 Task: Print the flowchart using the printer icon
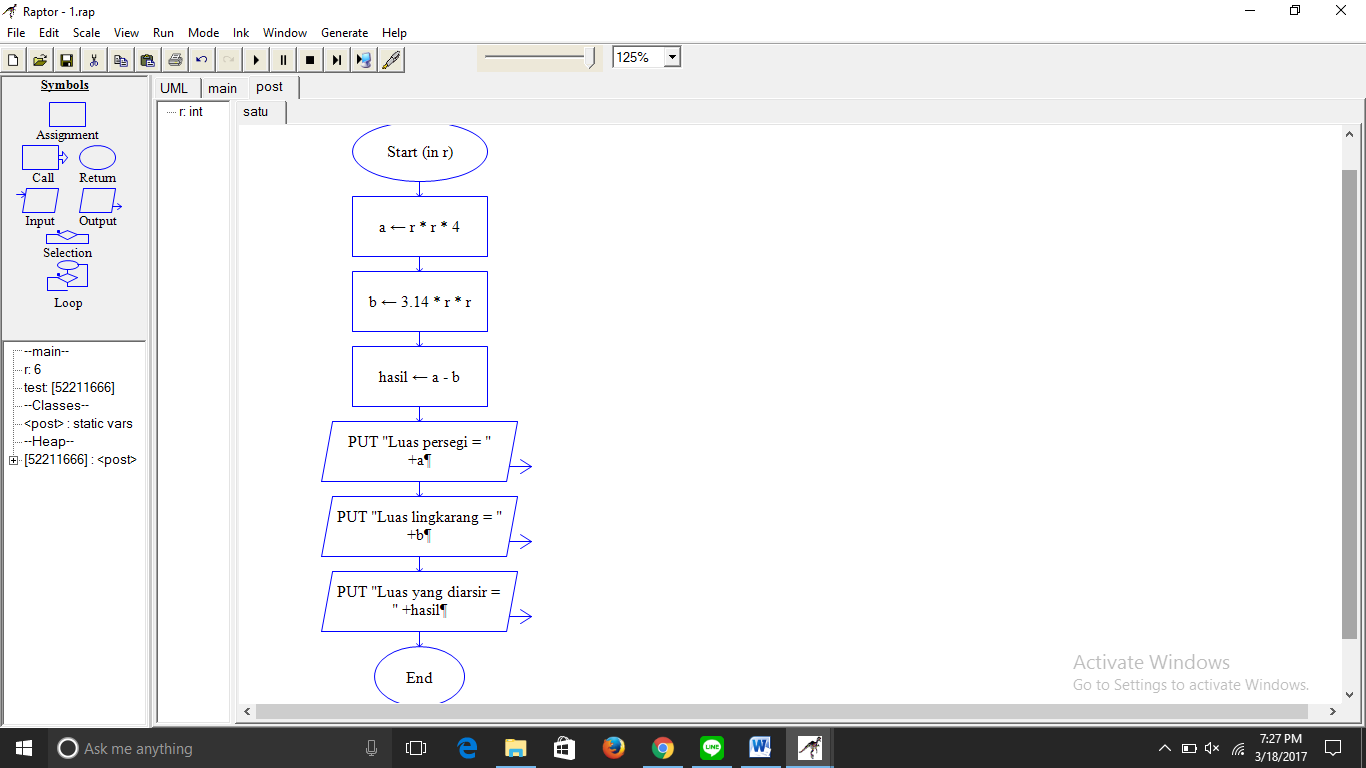(x=175, y=60)
